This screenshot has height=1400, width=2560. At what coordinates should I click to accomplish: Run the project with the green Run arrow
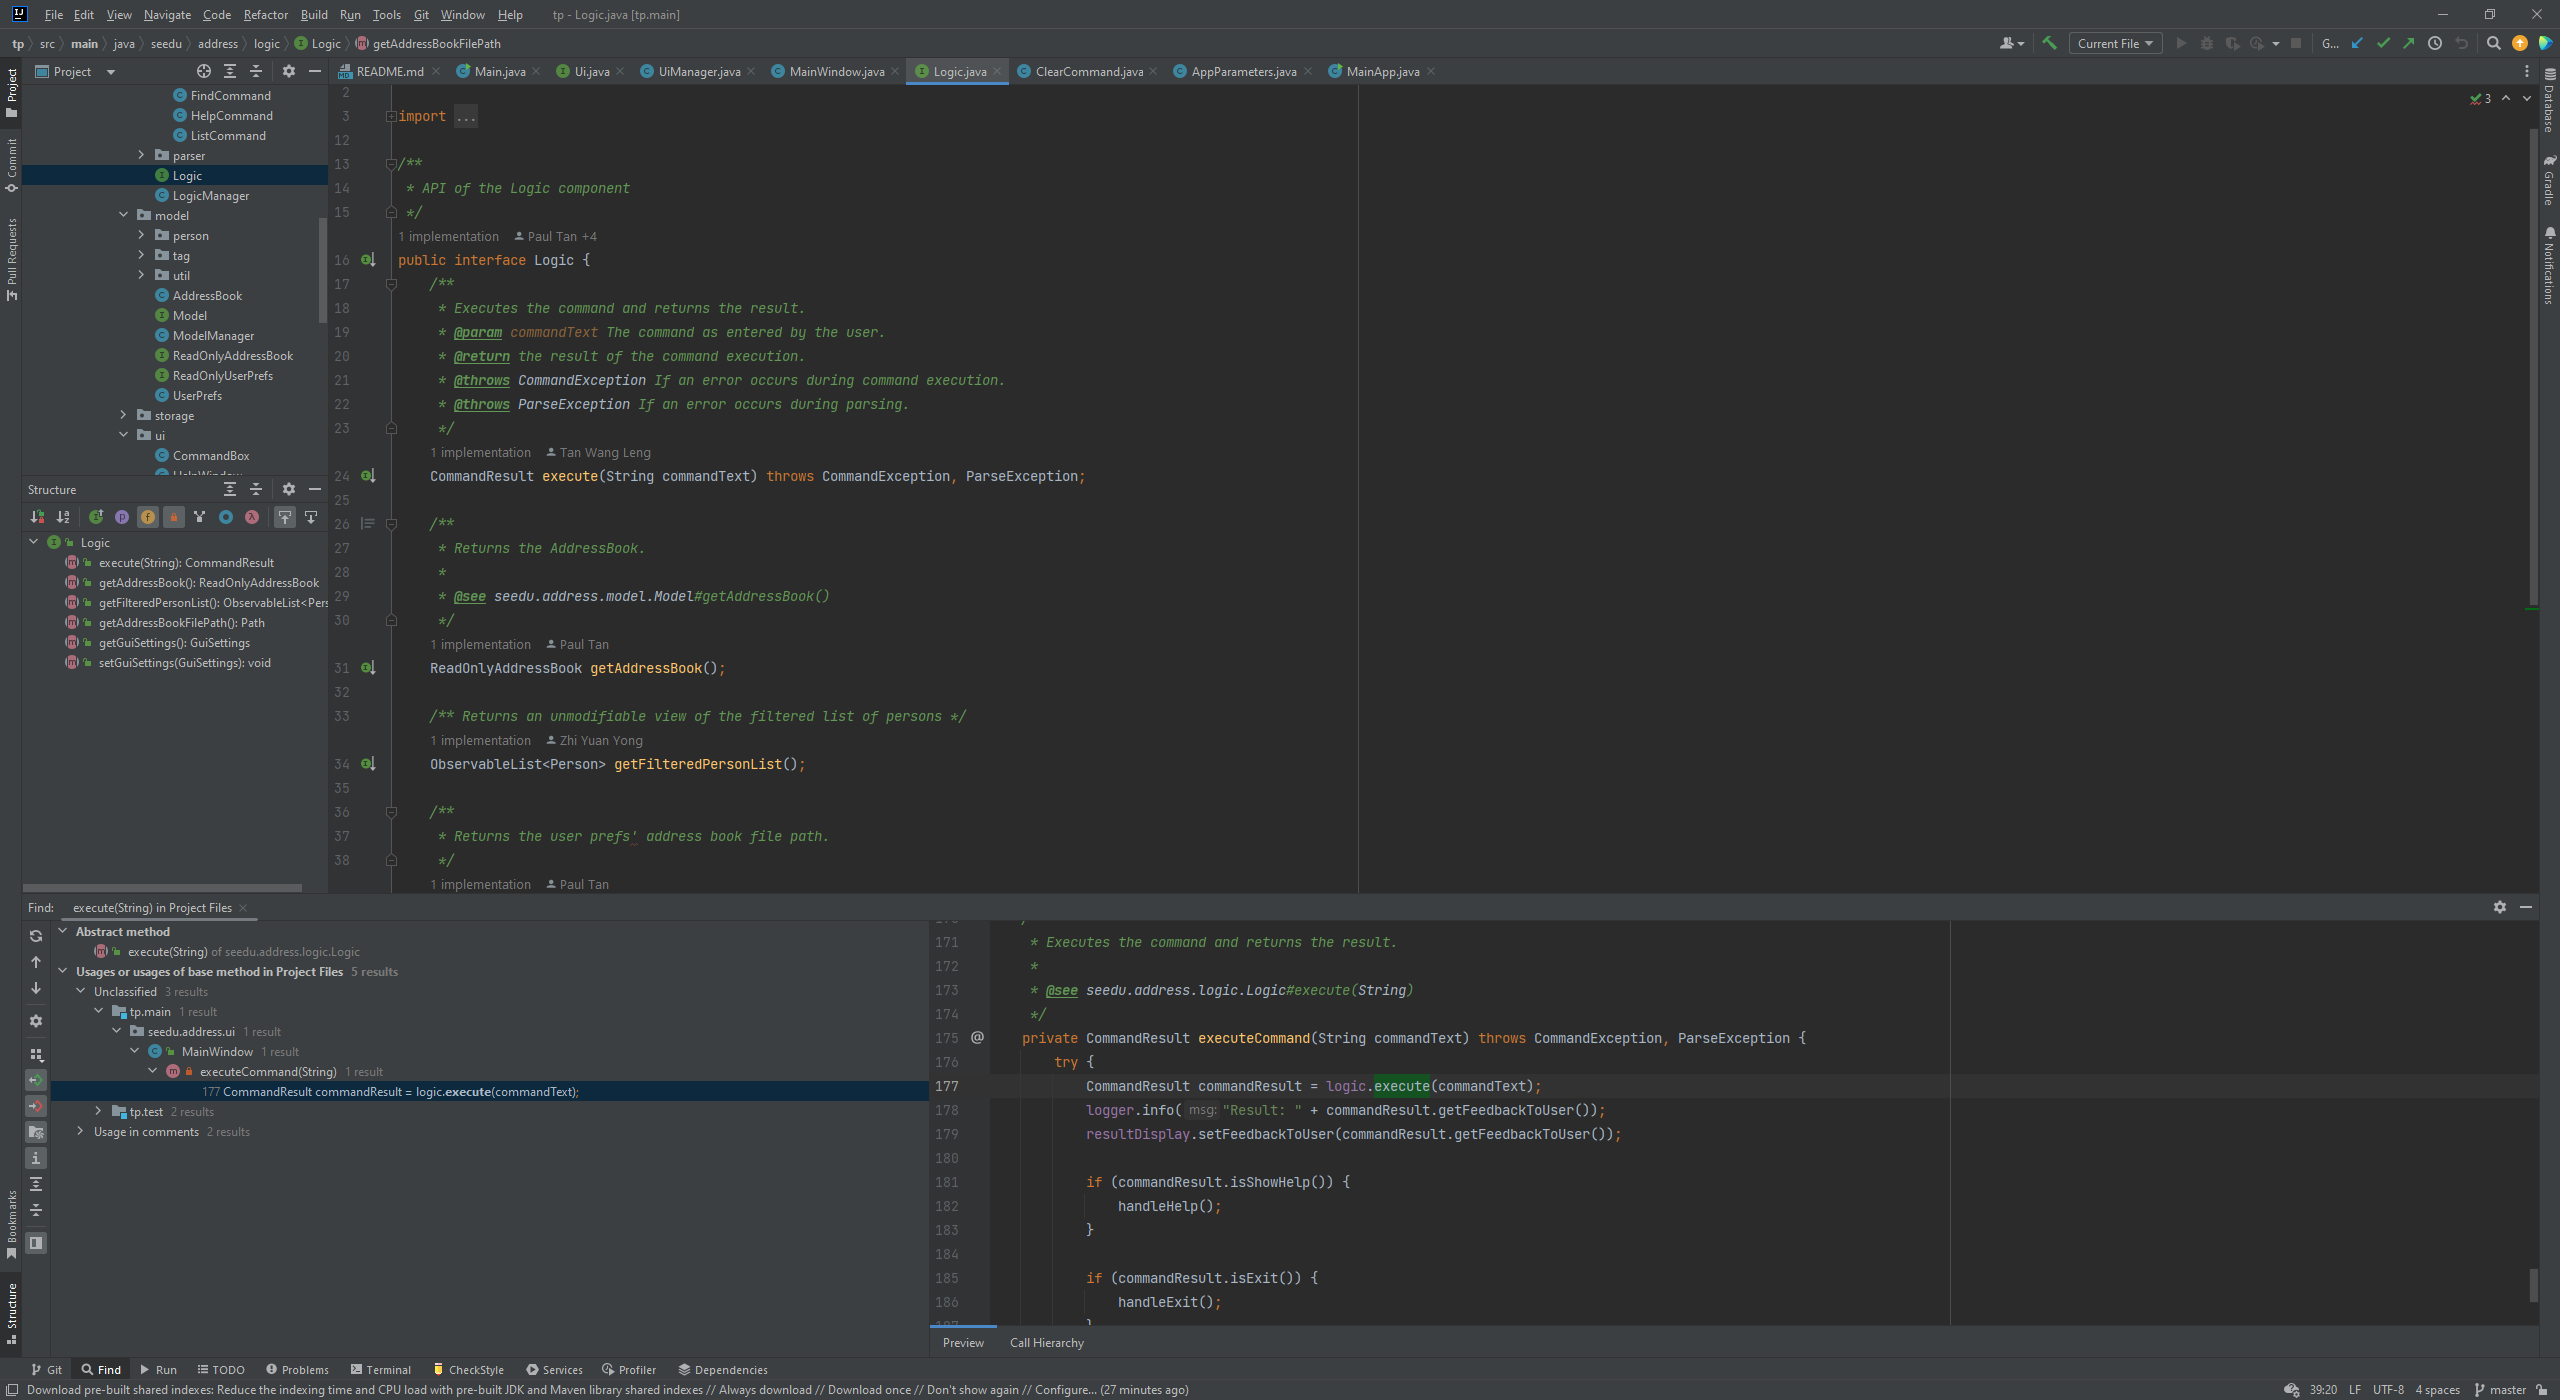coord(2181,43)
